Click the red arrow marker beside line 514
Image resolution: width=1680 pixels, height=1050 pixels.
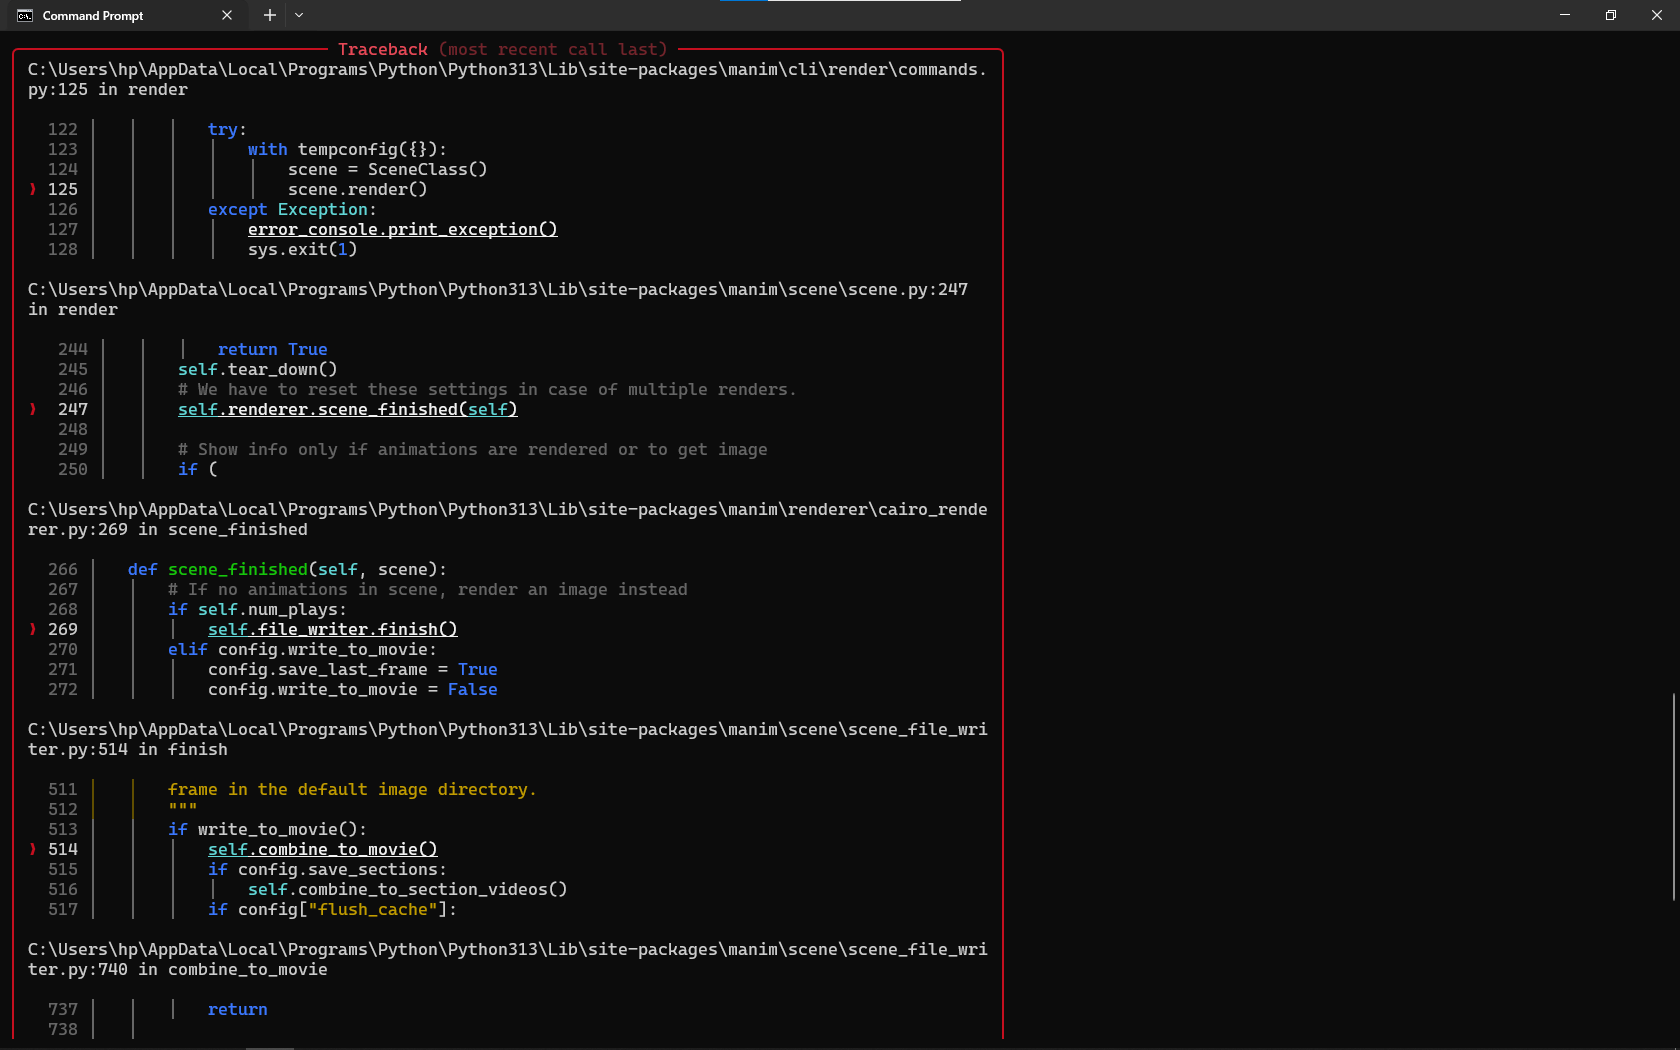tap(33, 849)
